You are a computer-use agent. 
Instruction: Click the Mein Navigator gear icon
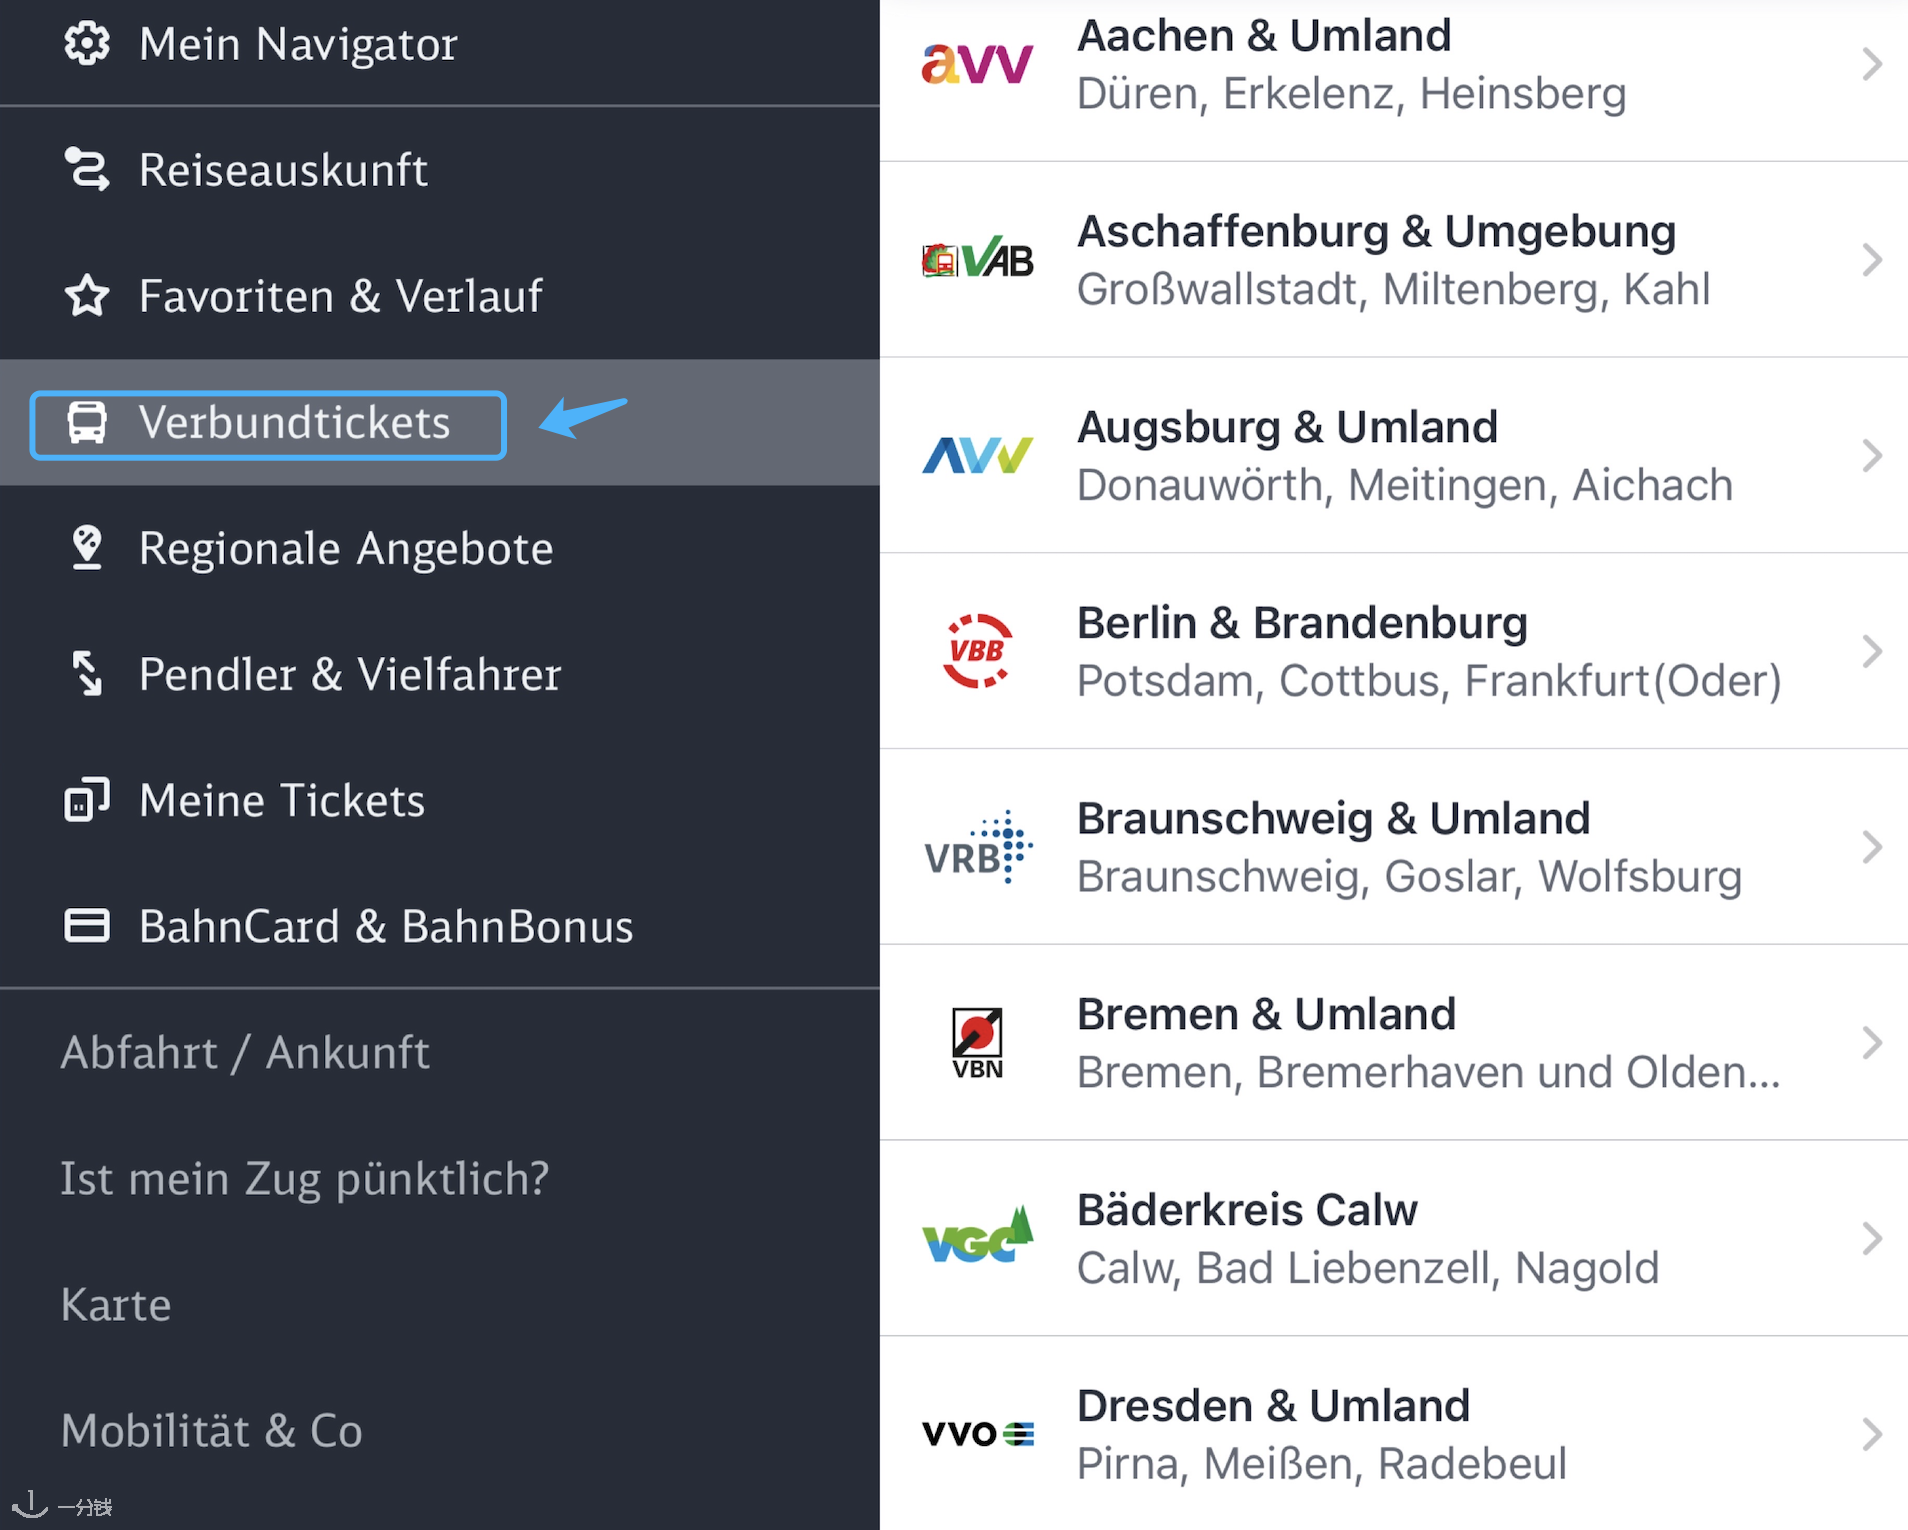pyautogui.click(x=87, y=43)
